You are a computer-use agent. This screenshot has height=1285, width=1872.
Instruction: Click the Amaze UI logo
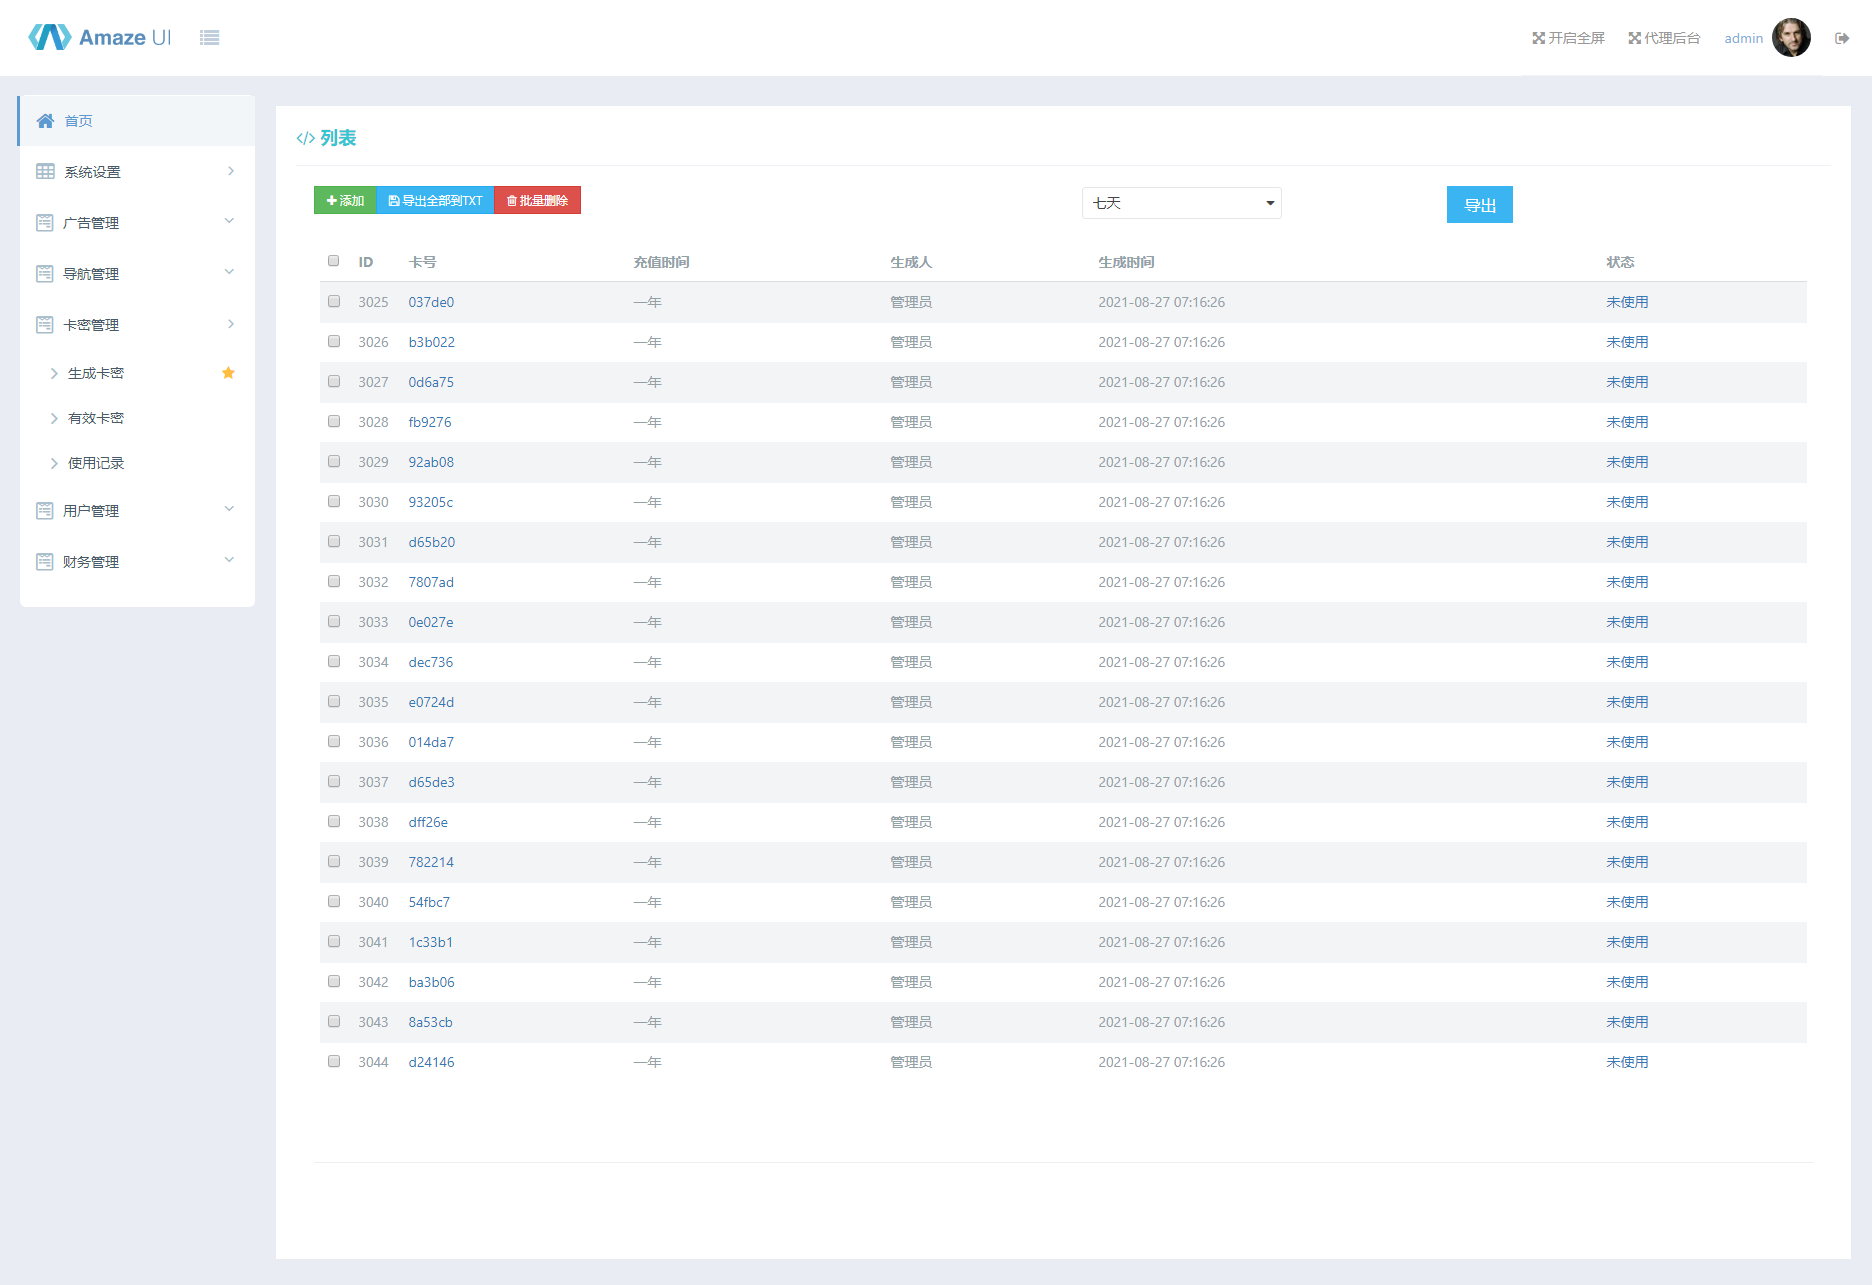tap(100, 38)
